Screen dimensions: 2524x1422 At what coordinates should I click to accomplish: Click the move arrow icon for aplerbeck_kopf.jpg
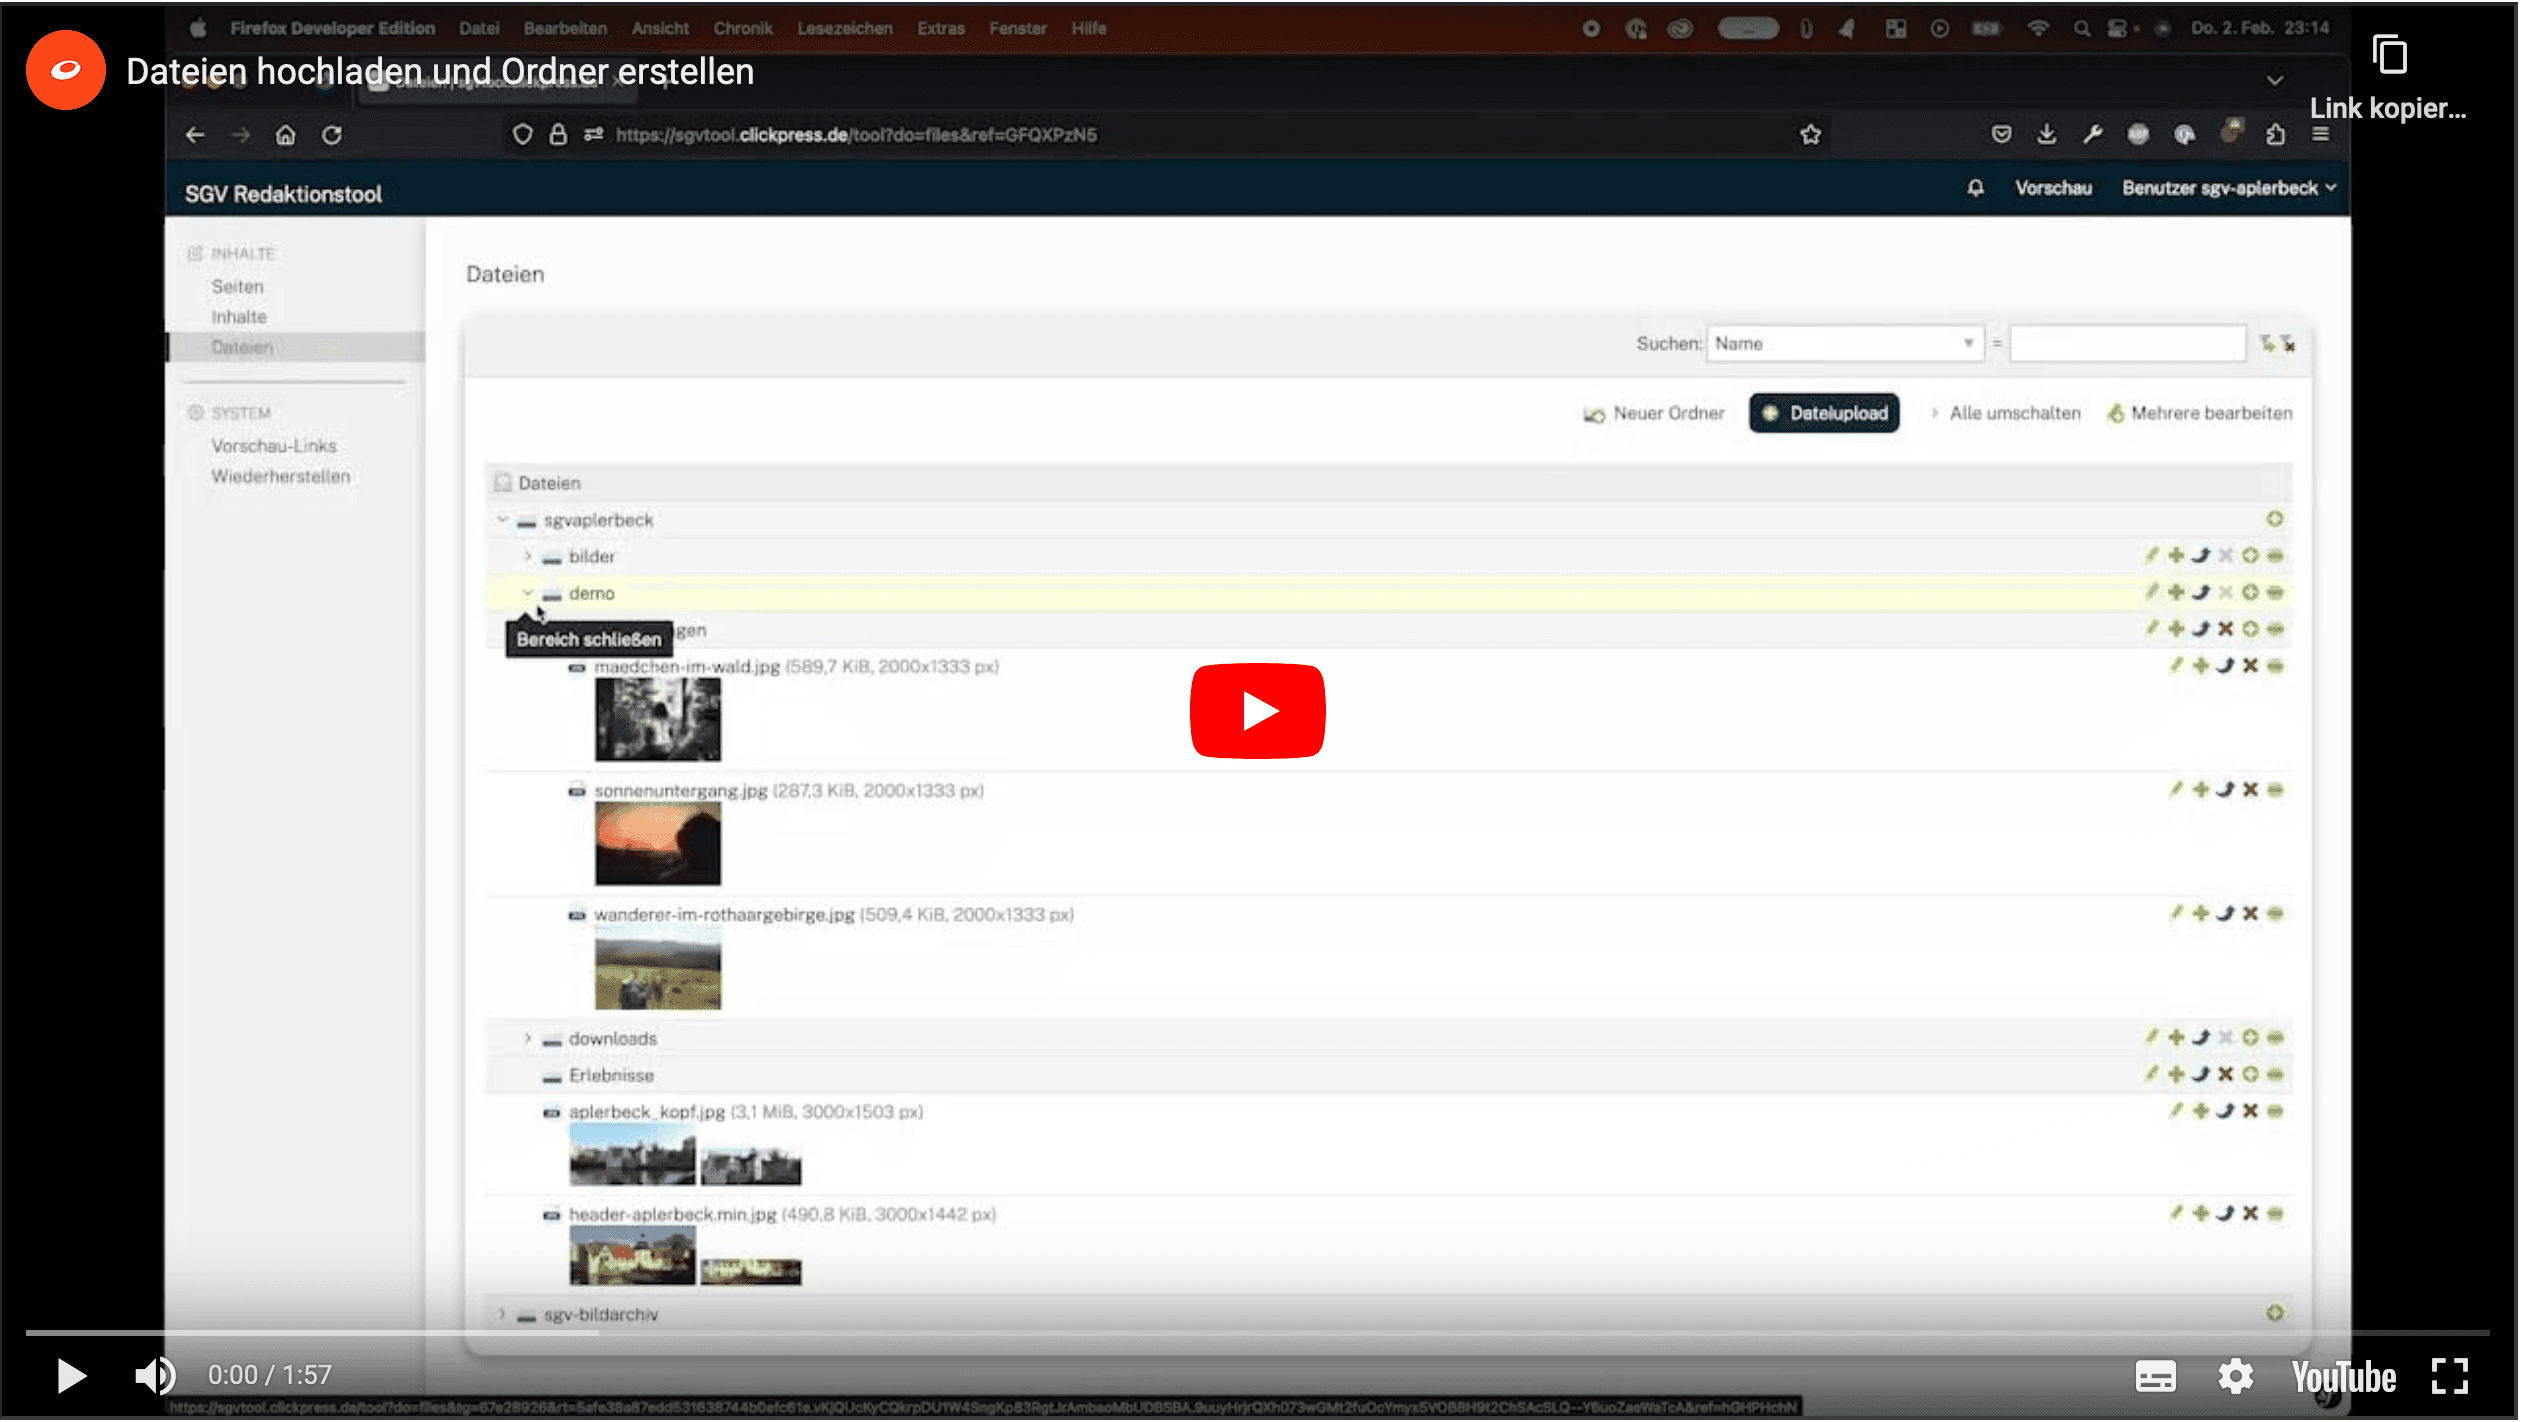click(x=2225, y=1112)
